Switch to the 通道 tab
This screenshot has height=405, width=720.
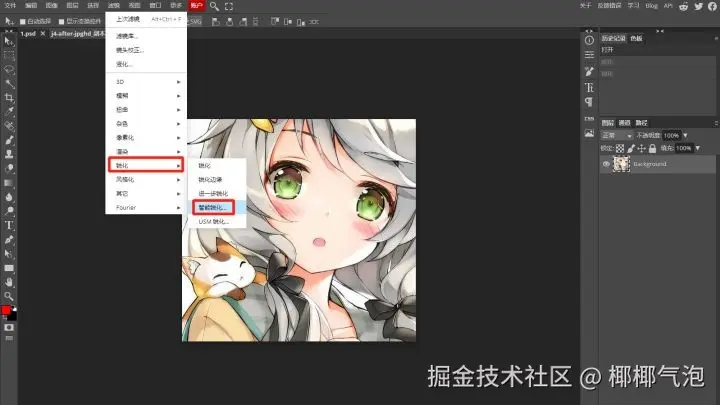(x=624, y=123)
